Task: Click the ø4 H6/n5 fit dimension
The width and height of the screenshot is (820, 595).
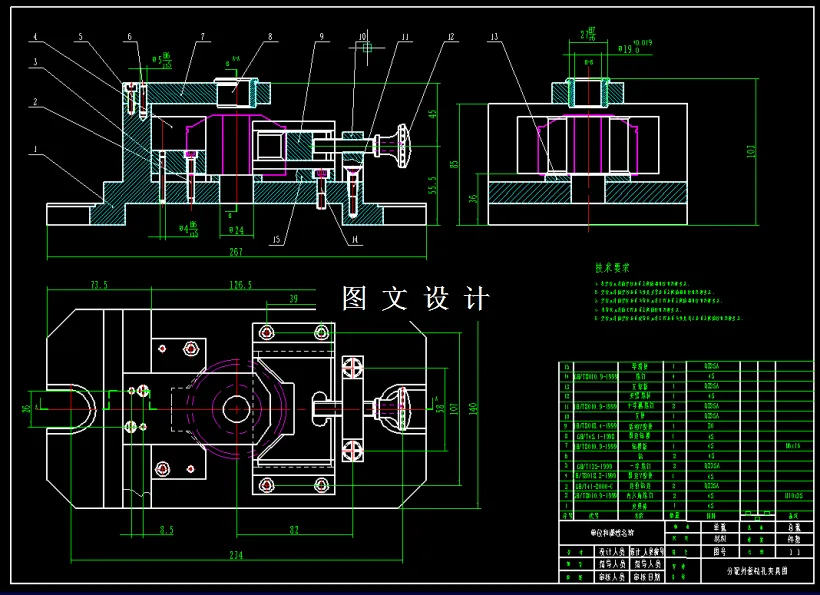Action: click(188, 229)
